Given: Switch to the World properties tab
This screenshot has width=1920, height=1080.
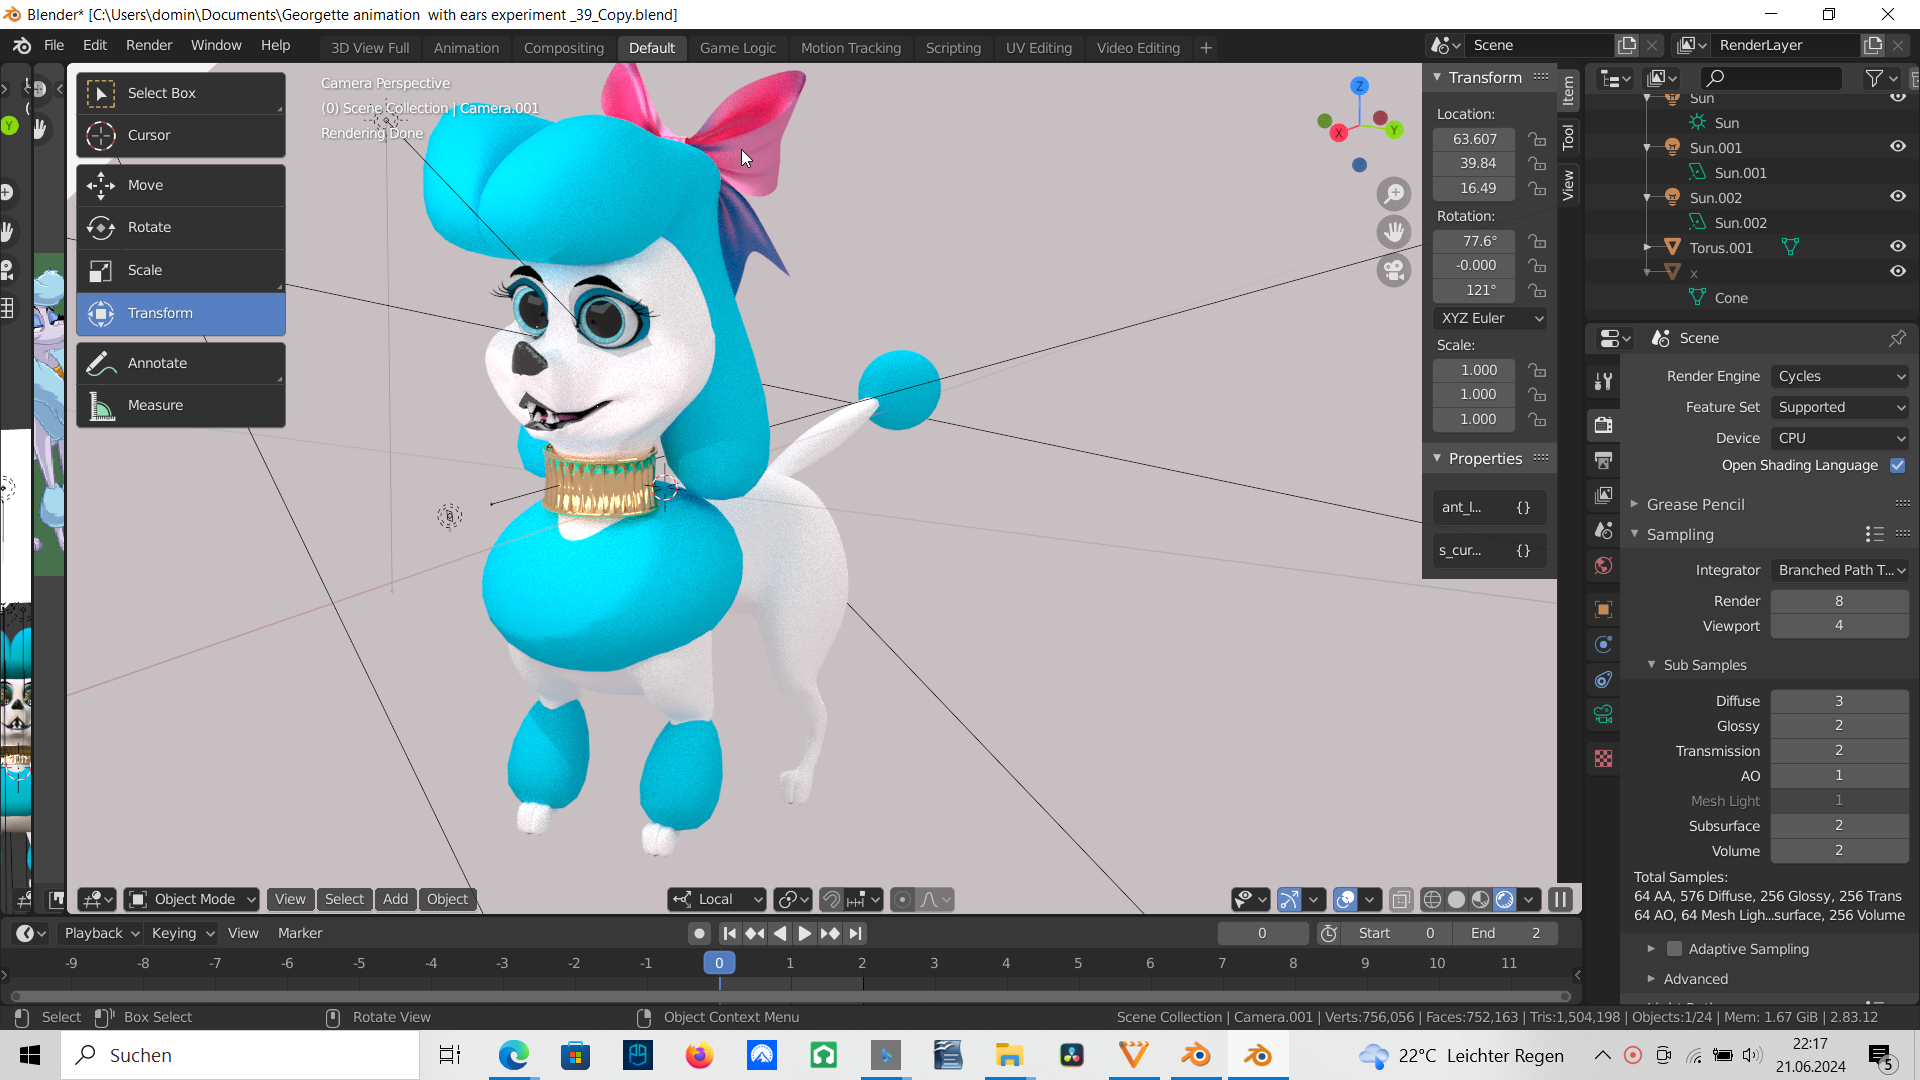Looking at the screenshot, I should pyautogui.click(x=1603, y=565).
